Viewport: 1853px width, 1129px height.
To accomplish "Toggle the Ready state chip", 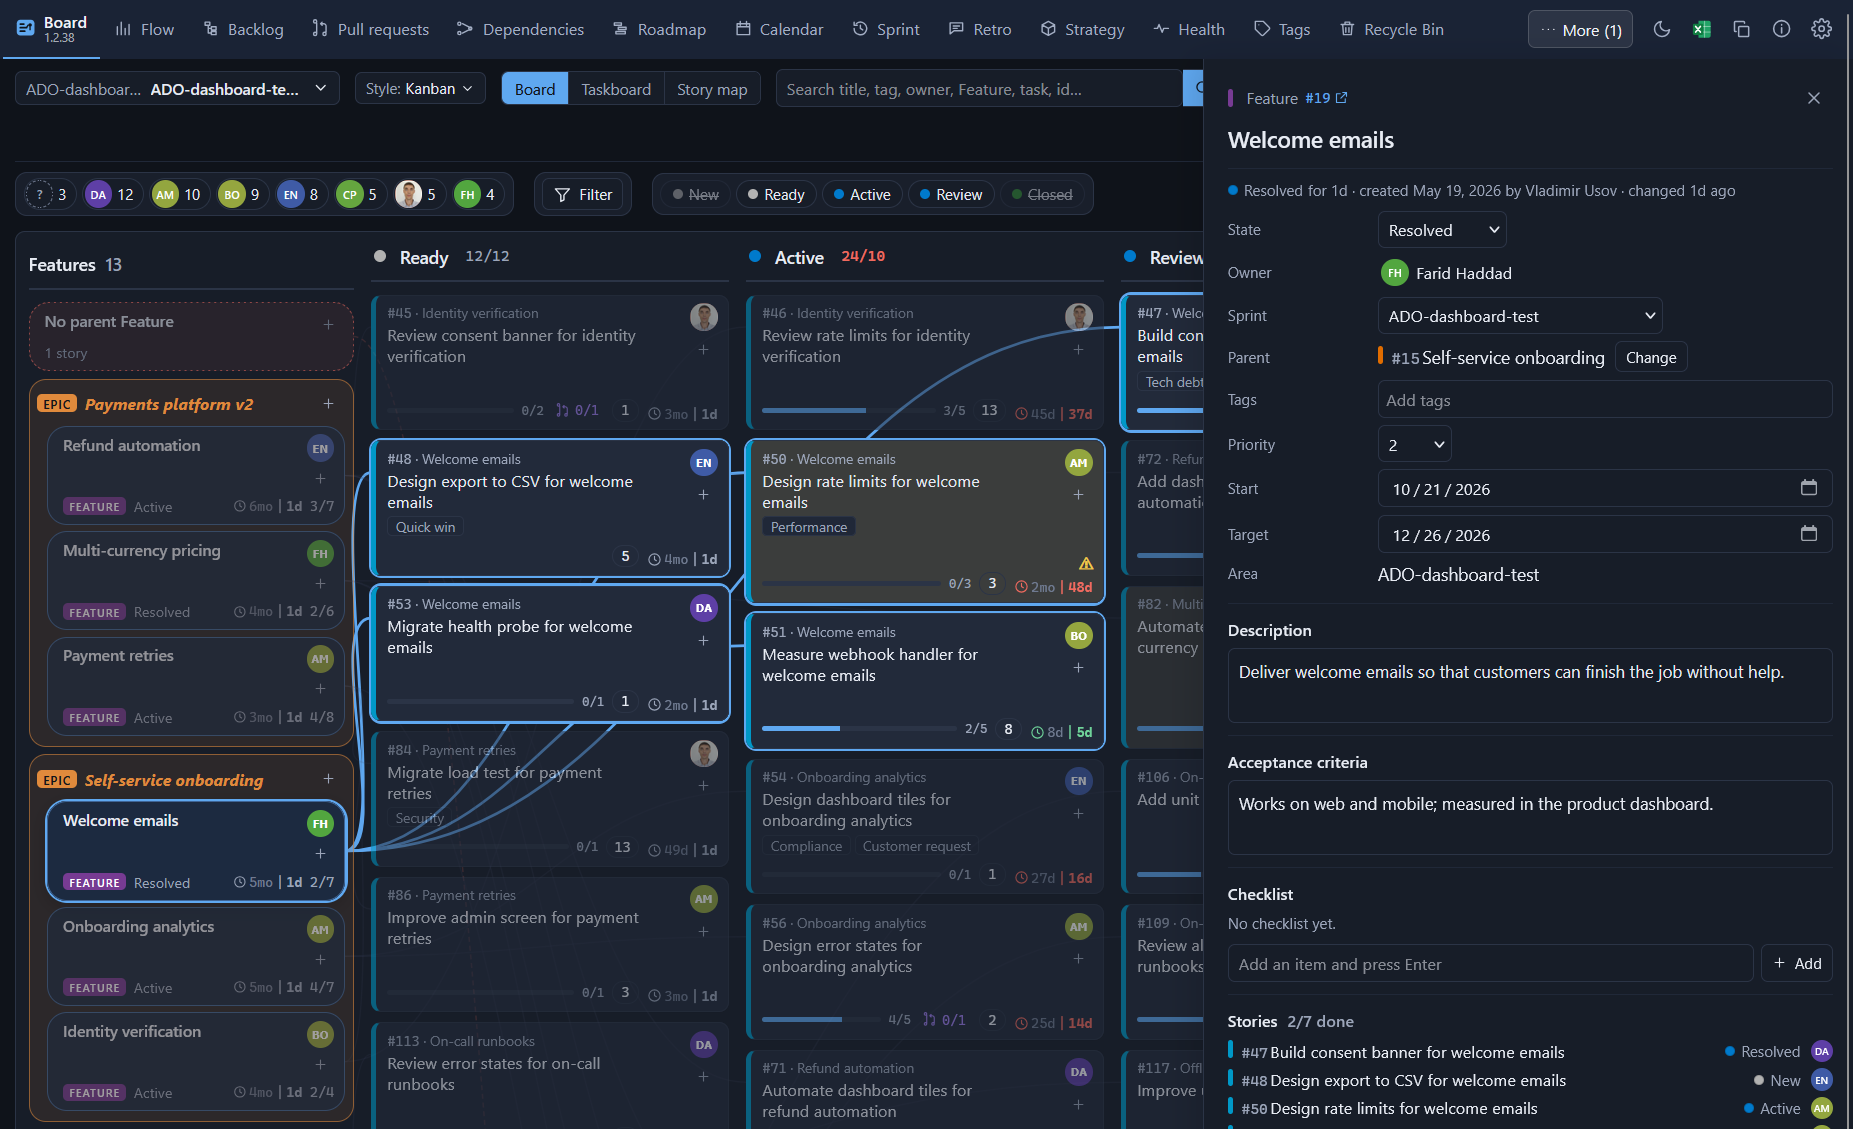I will (x=777, y=194).
